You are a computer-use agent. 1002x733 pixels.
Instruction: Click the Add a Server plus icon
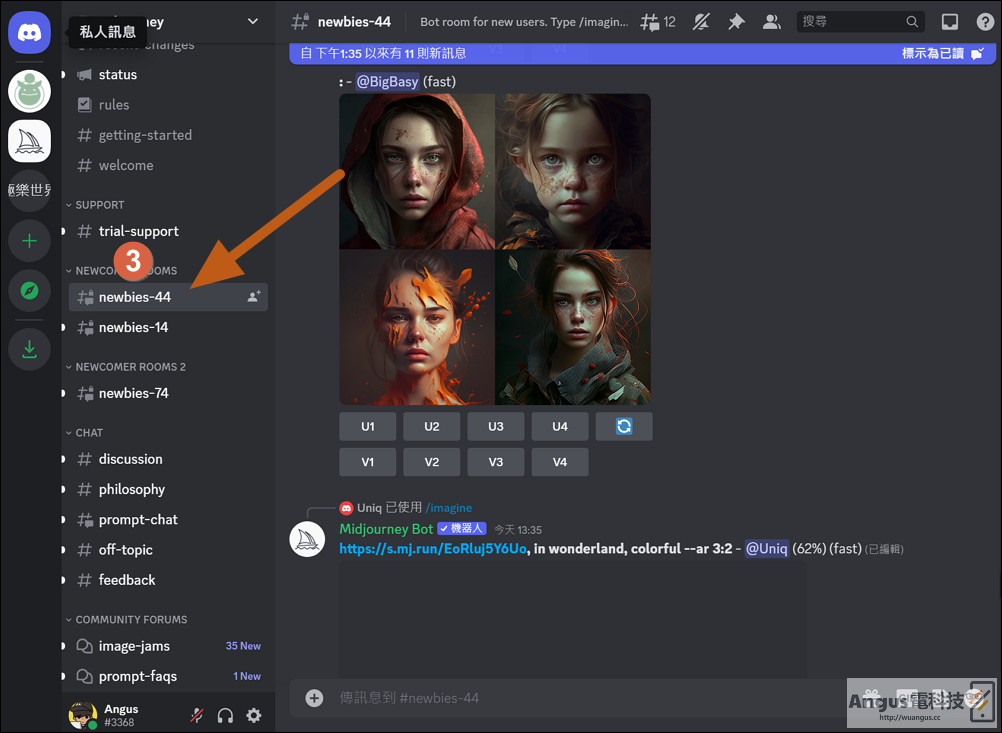(x=29, y=241)
